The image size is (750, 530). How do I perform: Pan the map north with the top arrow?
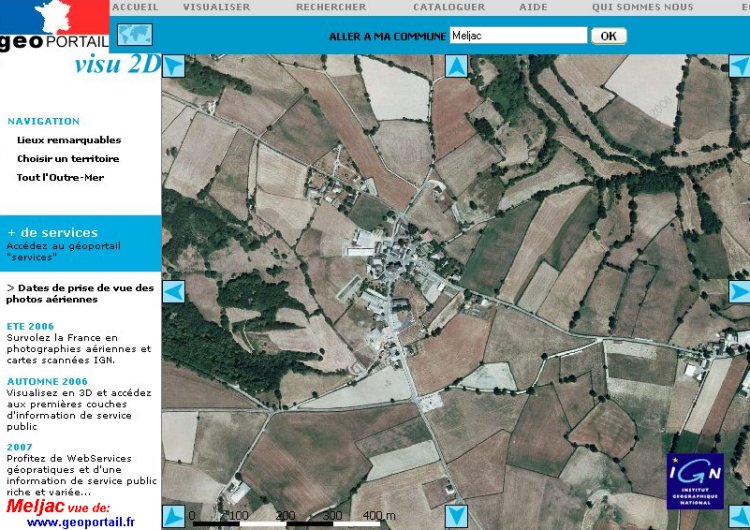pos(456,66)
